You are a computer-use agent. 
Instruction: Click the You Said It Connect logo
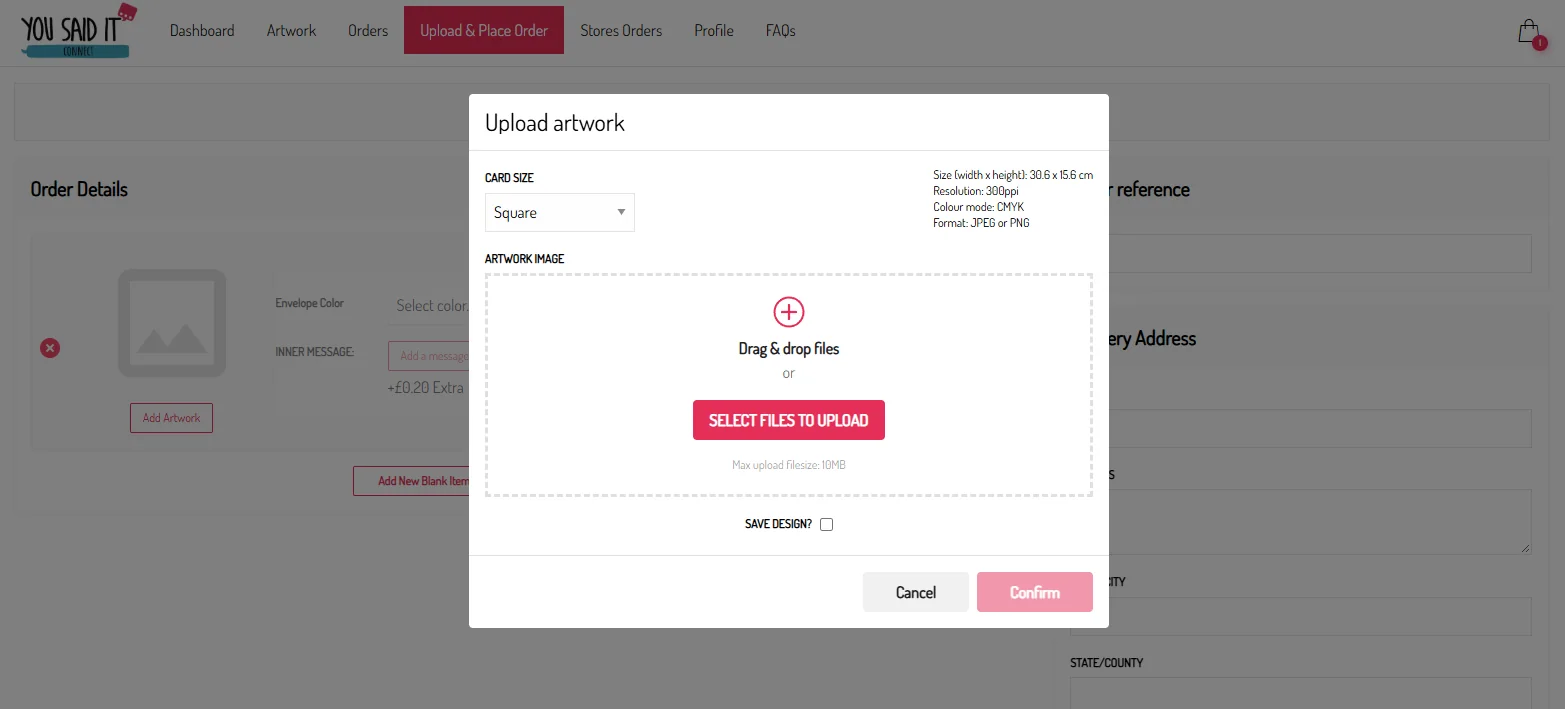coord(78,30)
